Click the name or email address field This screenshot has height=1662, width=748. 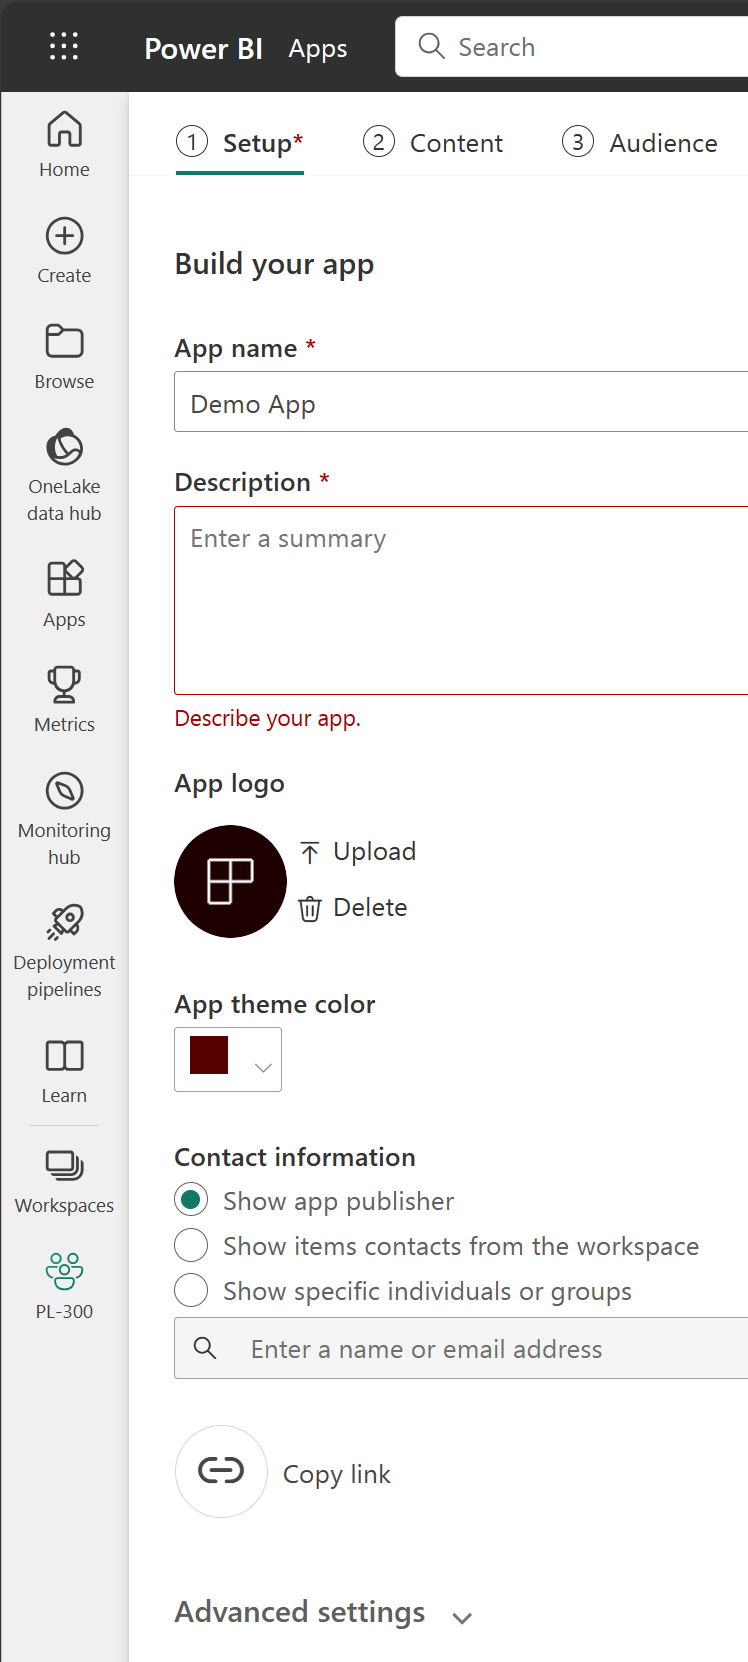[461, 1348]
